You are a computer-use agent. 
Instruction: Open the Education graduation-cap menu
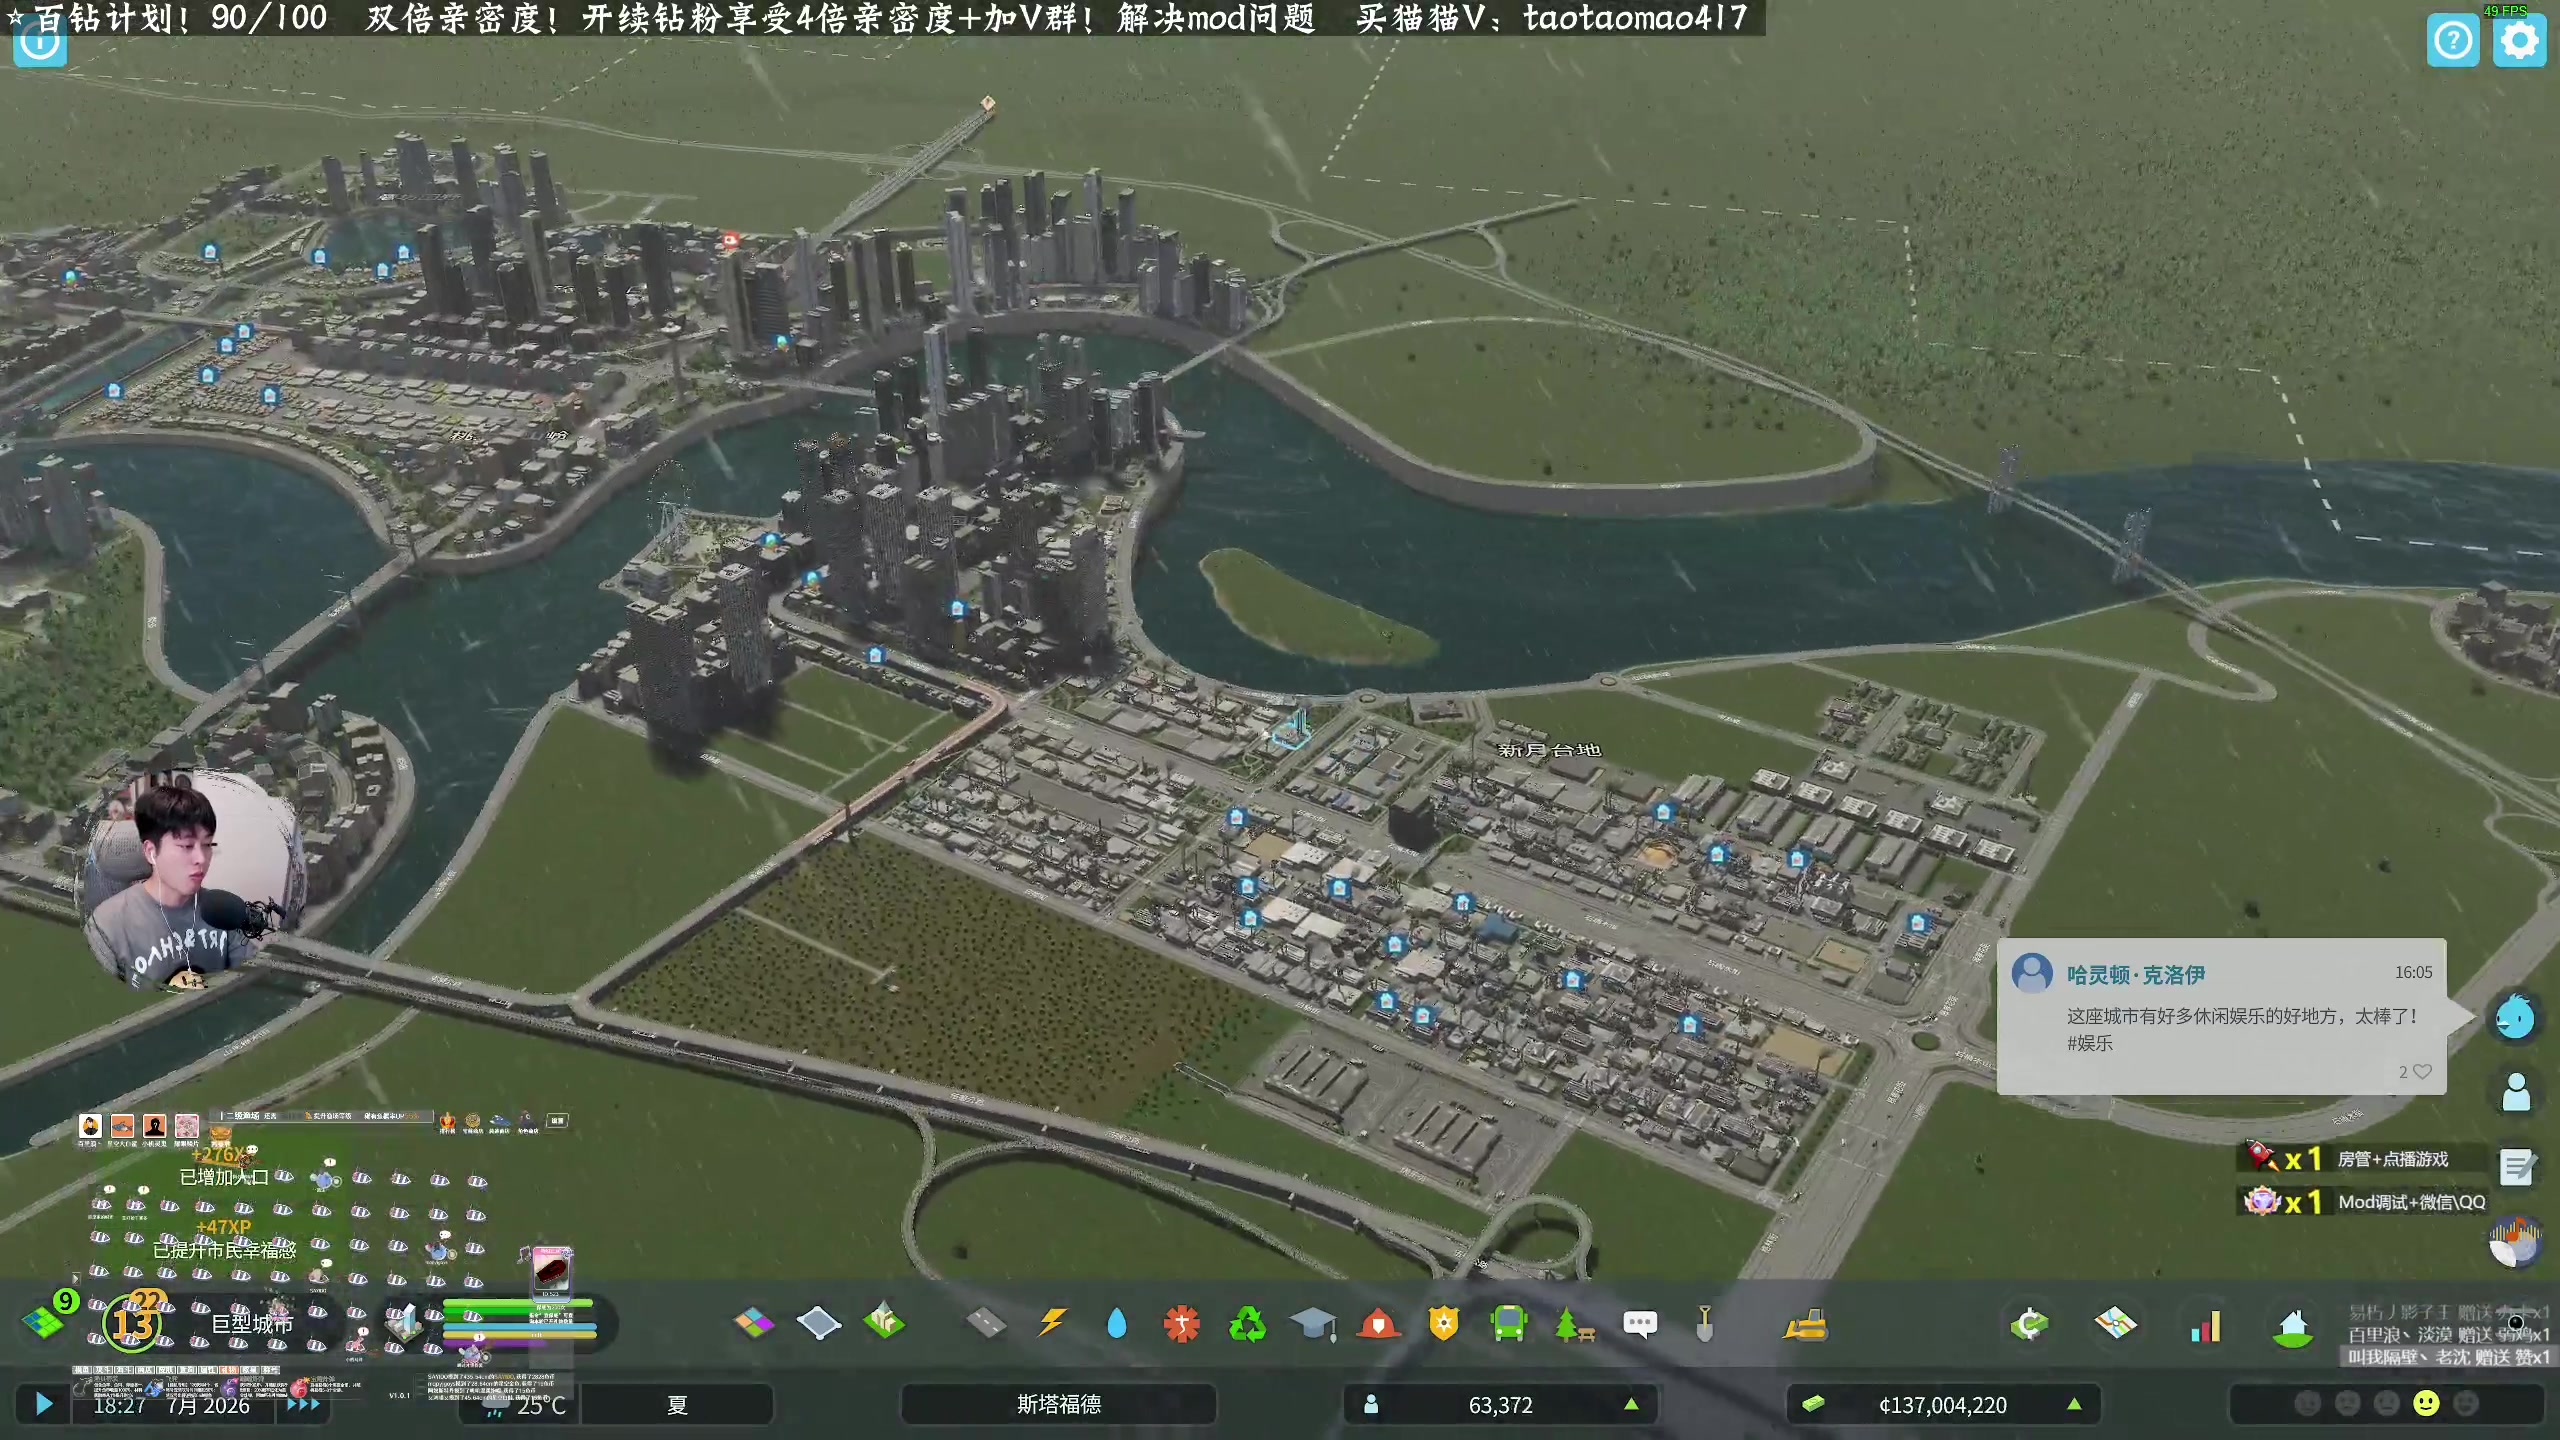[1313, 1324]
